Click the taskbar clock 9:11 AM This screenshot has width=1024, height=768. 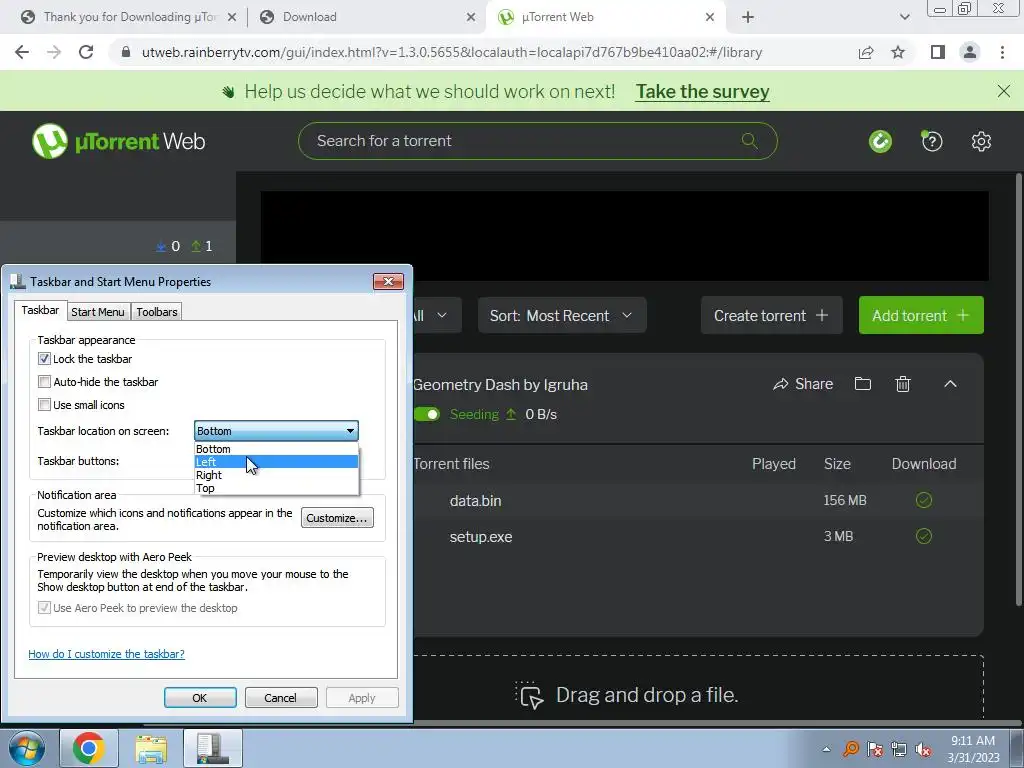click(x=973, y=749)
